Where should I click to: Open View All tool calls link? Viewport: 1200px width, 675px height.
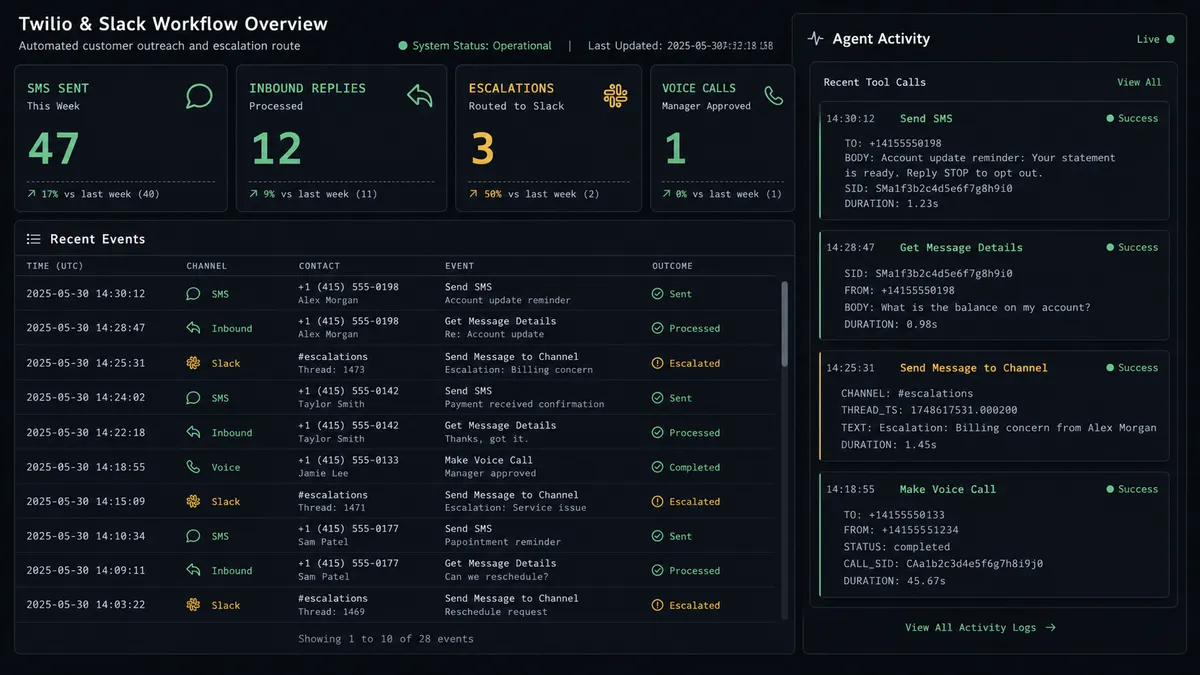[x=1139, y=82]
